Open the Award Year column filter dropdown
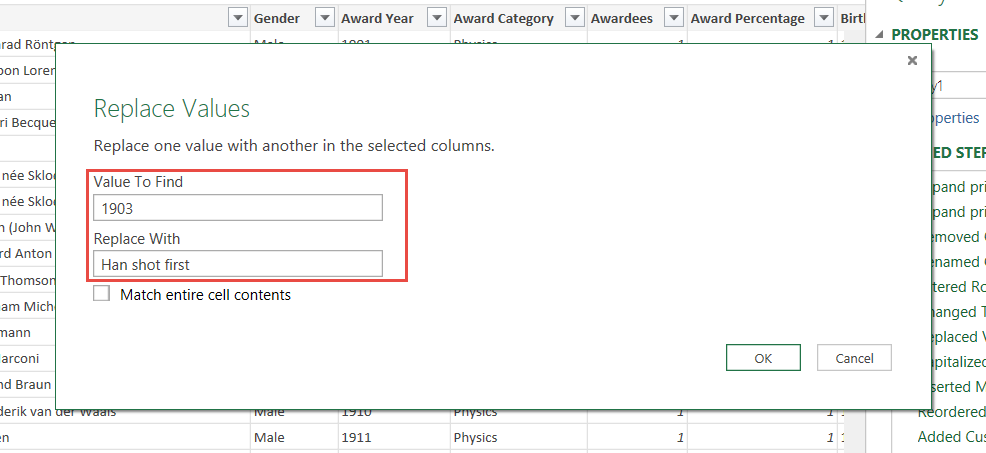 click(x=324, y=18)
